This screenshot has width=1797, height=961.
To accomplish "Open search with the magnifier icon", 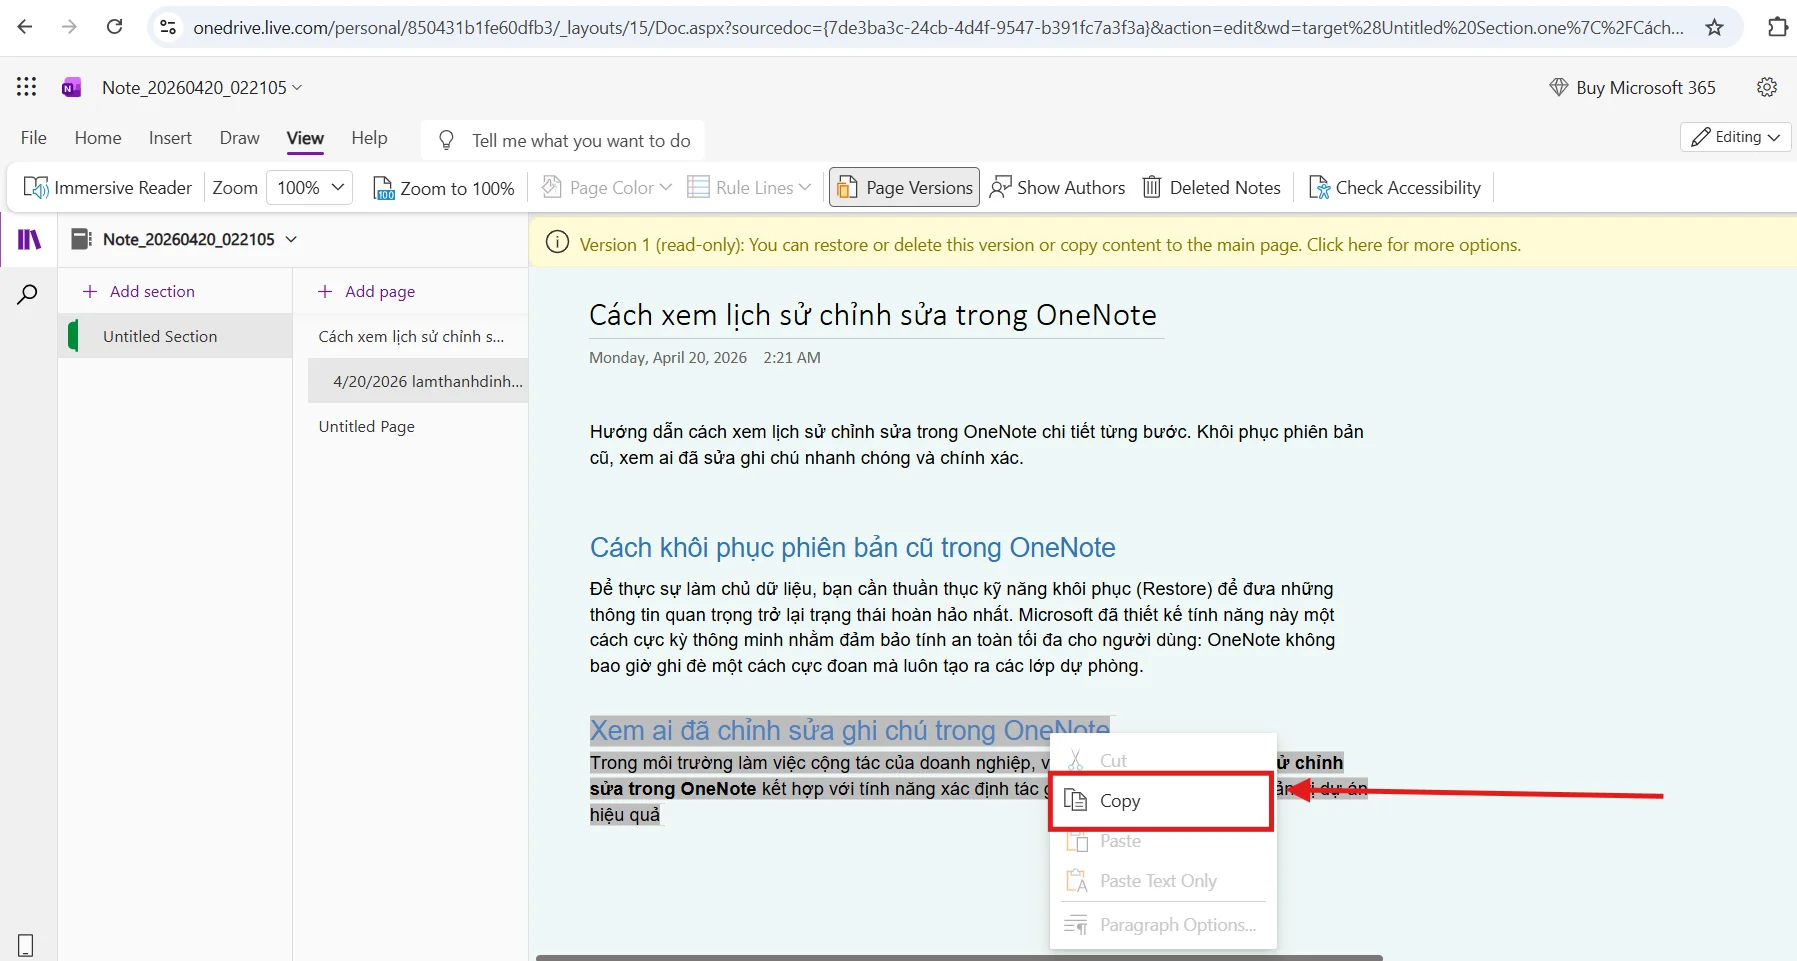I will click(x=28, y=294).
